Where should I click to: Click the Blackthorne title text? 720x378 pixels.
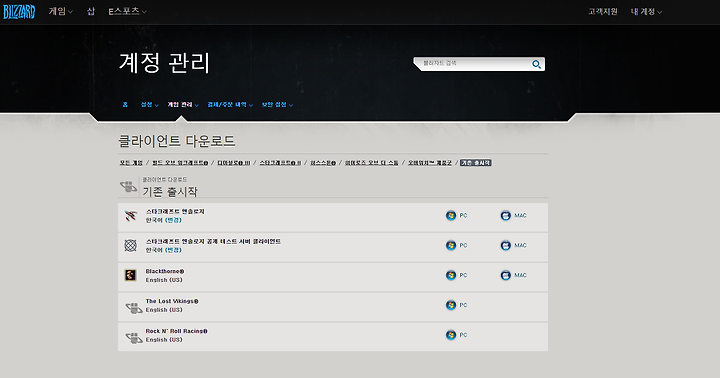click(x=165, y=271)
